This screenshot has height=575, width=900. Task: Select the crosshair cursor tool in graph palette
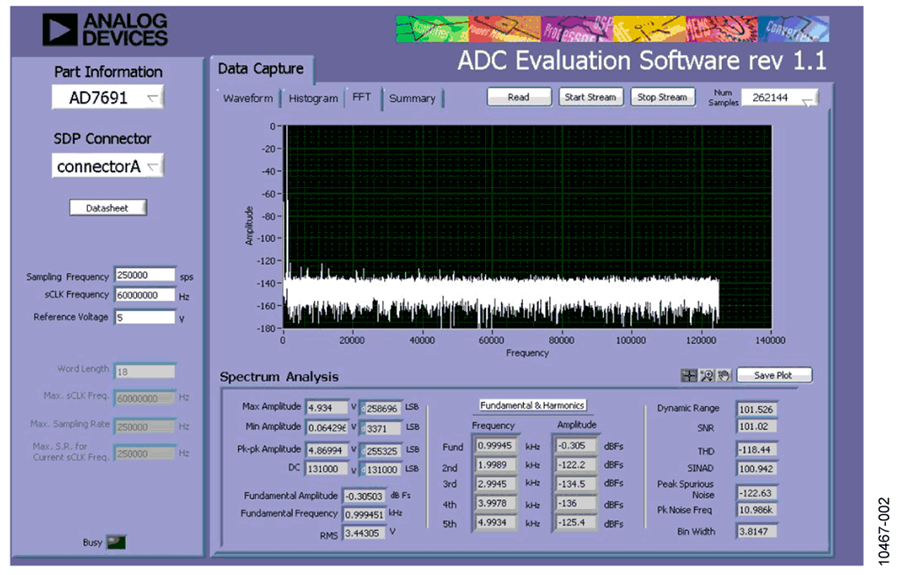pyautogui.click(x=688, y=375)
